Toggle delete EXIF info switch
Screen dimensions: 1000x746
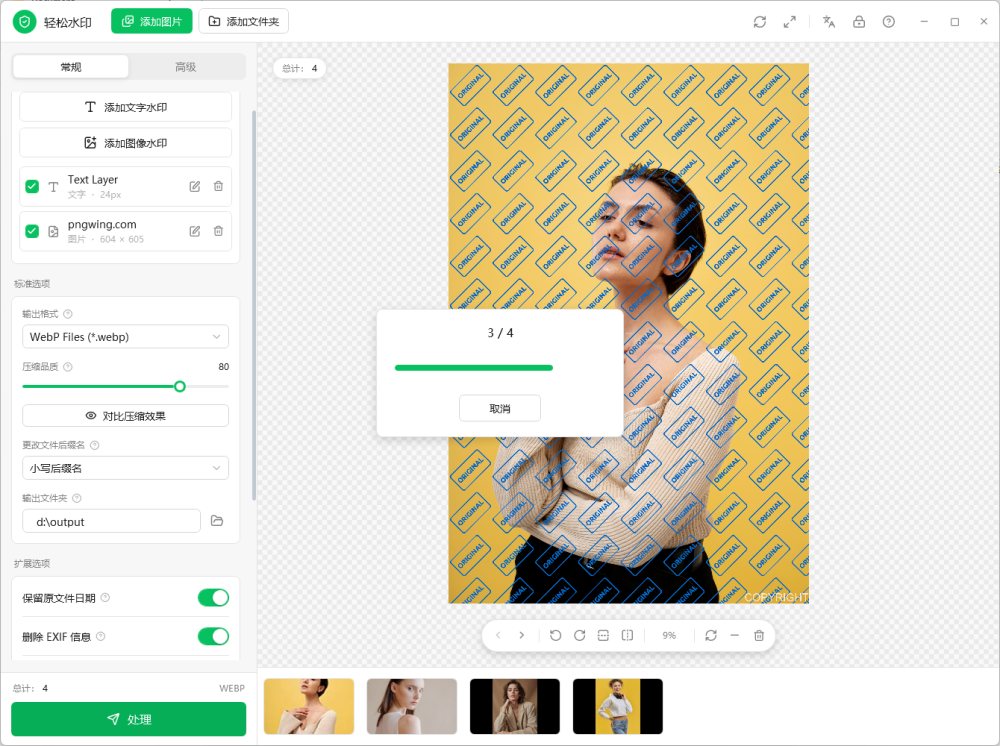pos(213,636)
